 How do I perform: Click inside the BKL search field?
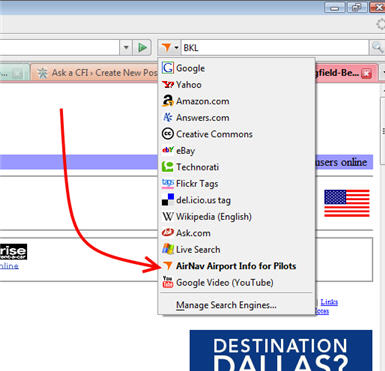(275, 48)
